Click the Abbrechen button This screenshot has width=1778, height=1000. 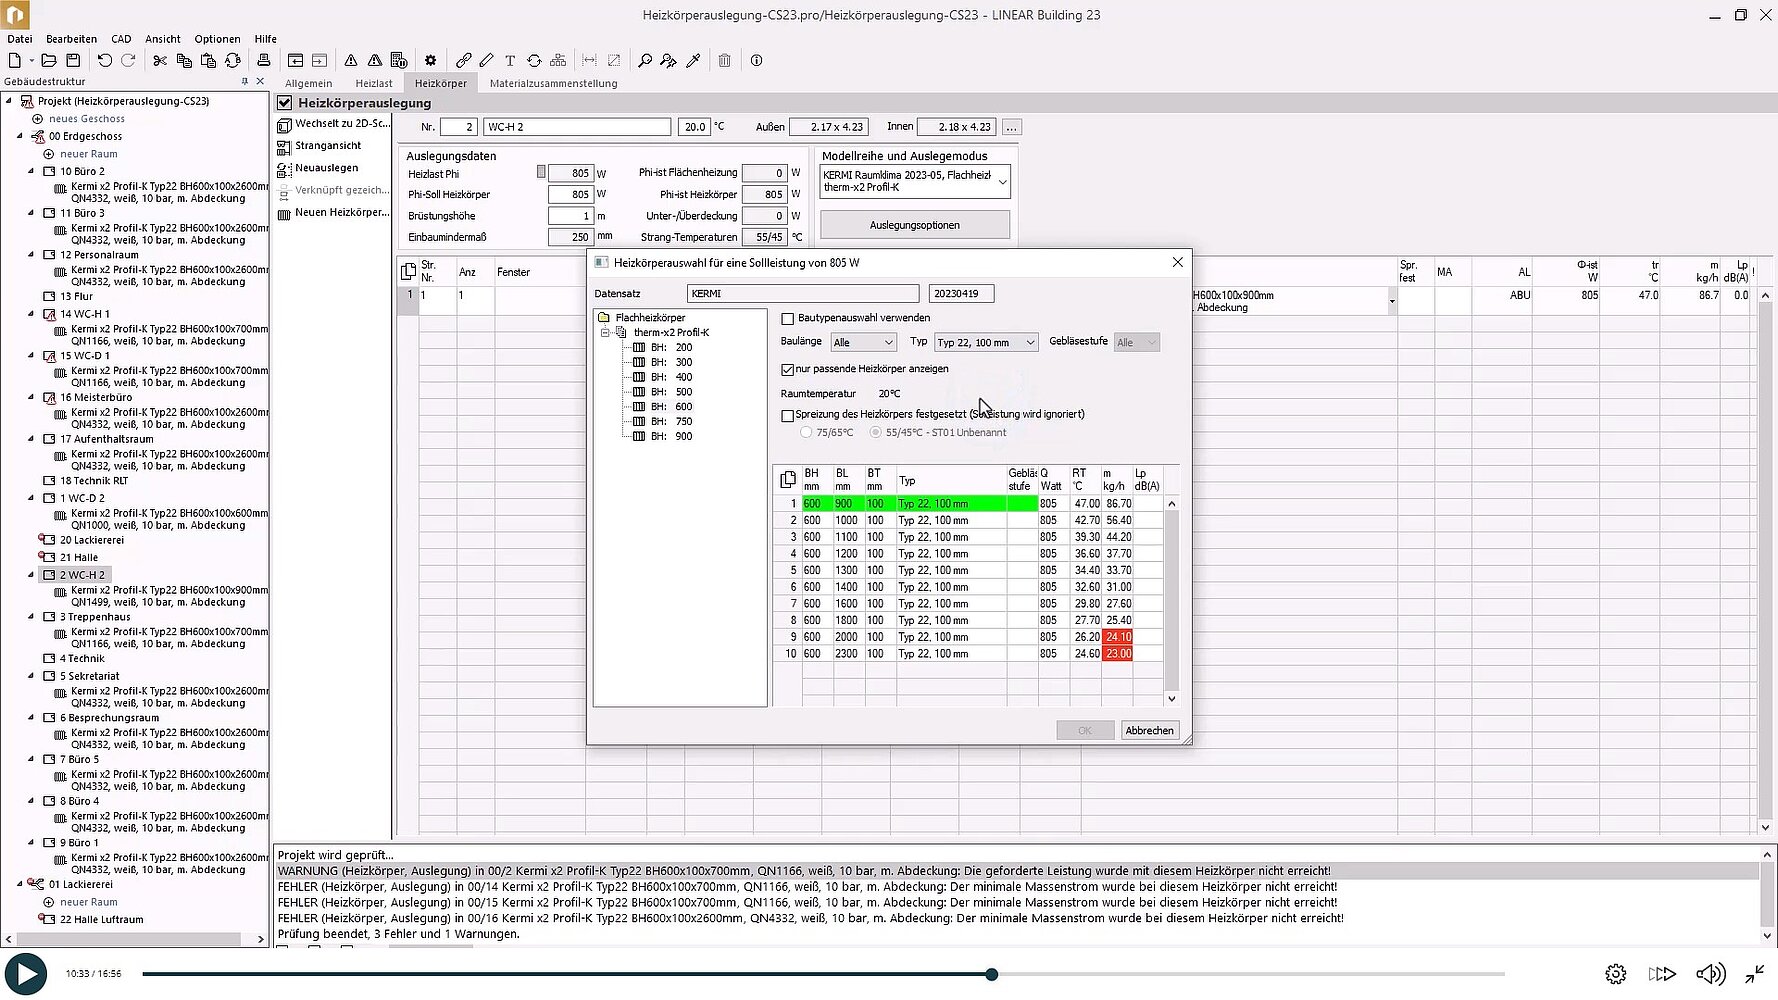coord(1149,731)
